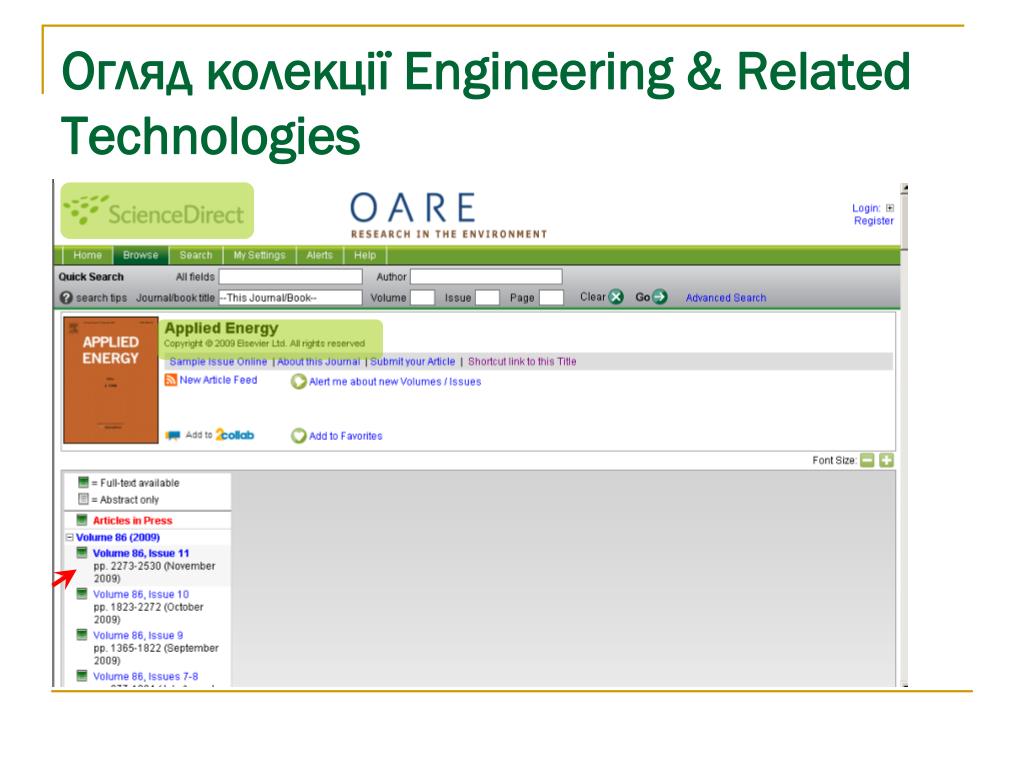This screenshot has height=768, width=1024.
Task: Open the Advanced Search link
Action: [x=726, y=298]
